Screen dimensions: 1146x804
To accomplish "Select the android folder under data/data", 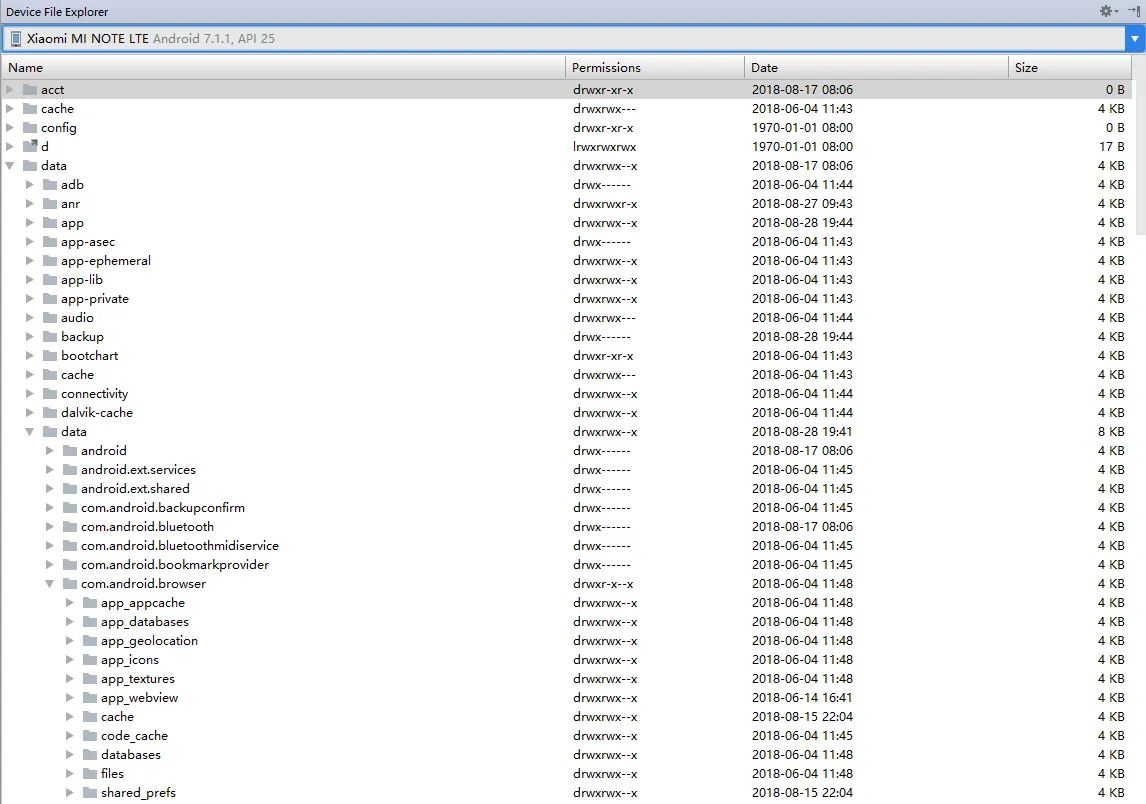I will [566, 450].
